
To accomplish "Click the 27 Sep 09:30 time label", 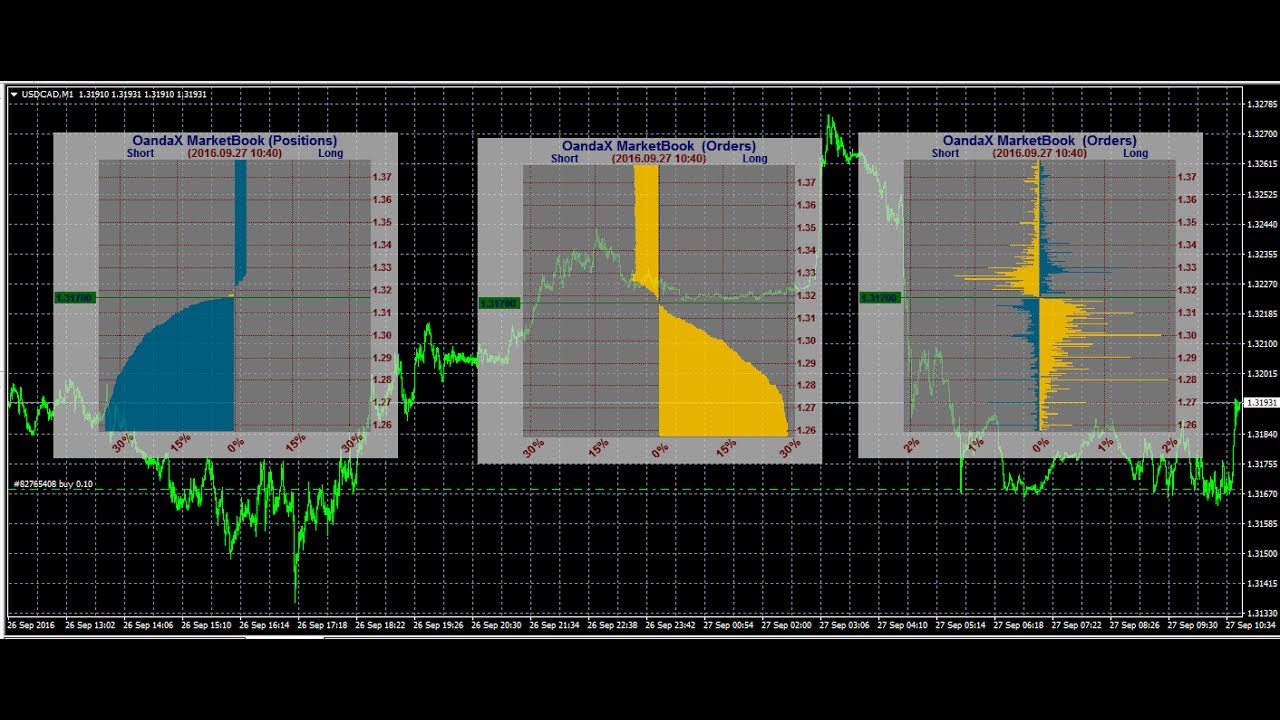I will point(1192,625).
